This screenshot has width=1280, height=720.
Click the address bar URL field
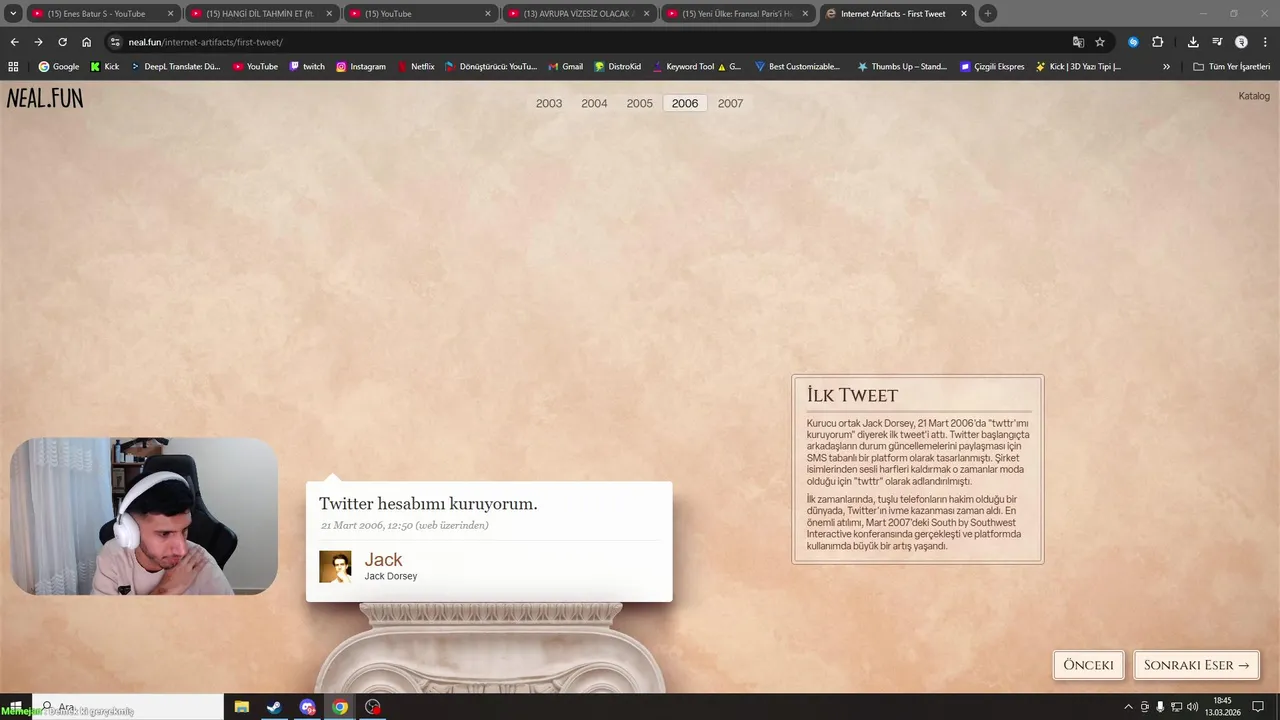point(590,42)
